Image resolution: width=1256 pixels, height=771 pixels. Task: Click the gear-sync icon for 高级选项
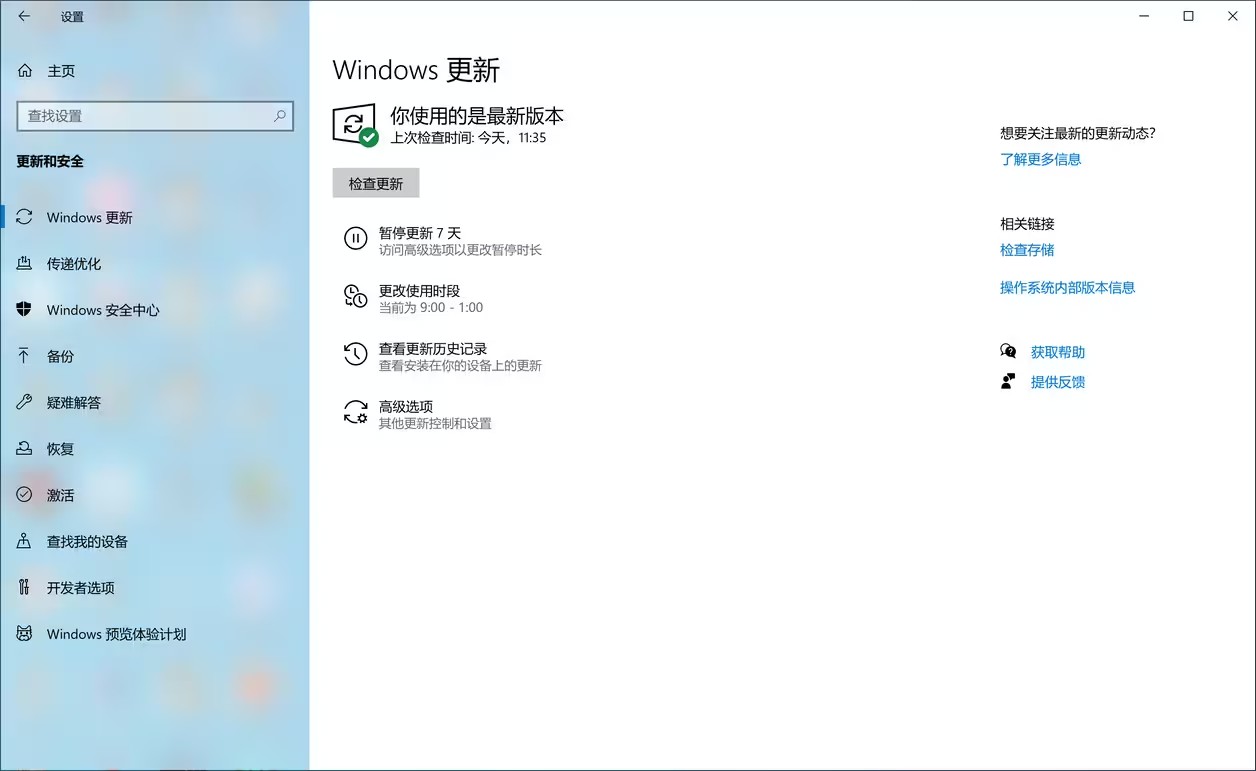(x=355, y=412)
